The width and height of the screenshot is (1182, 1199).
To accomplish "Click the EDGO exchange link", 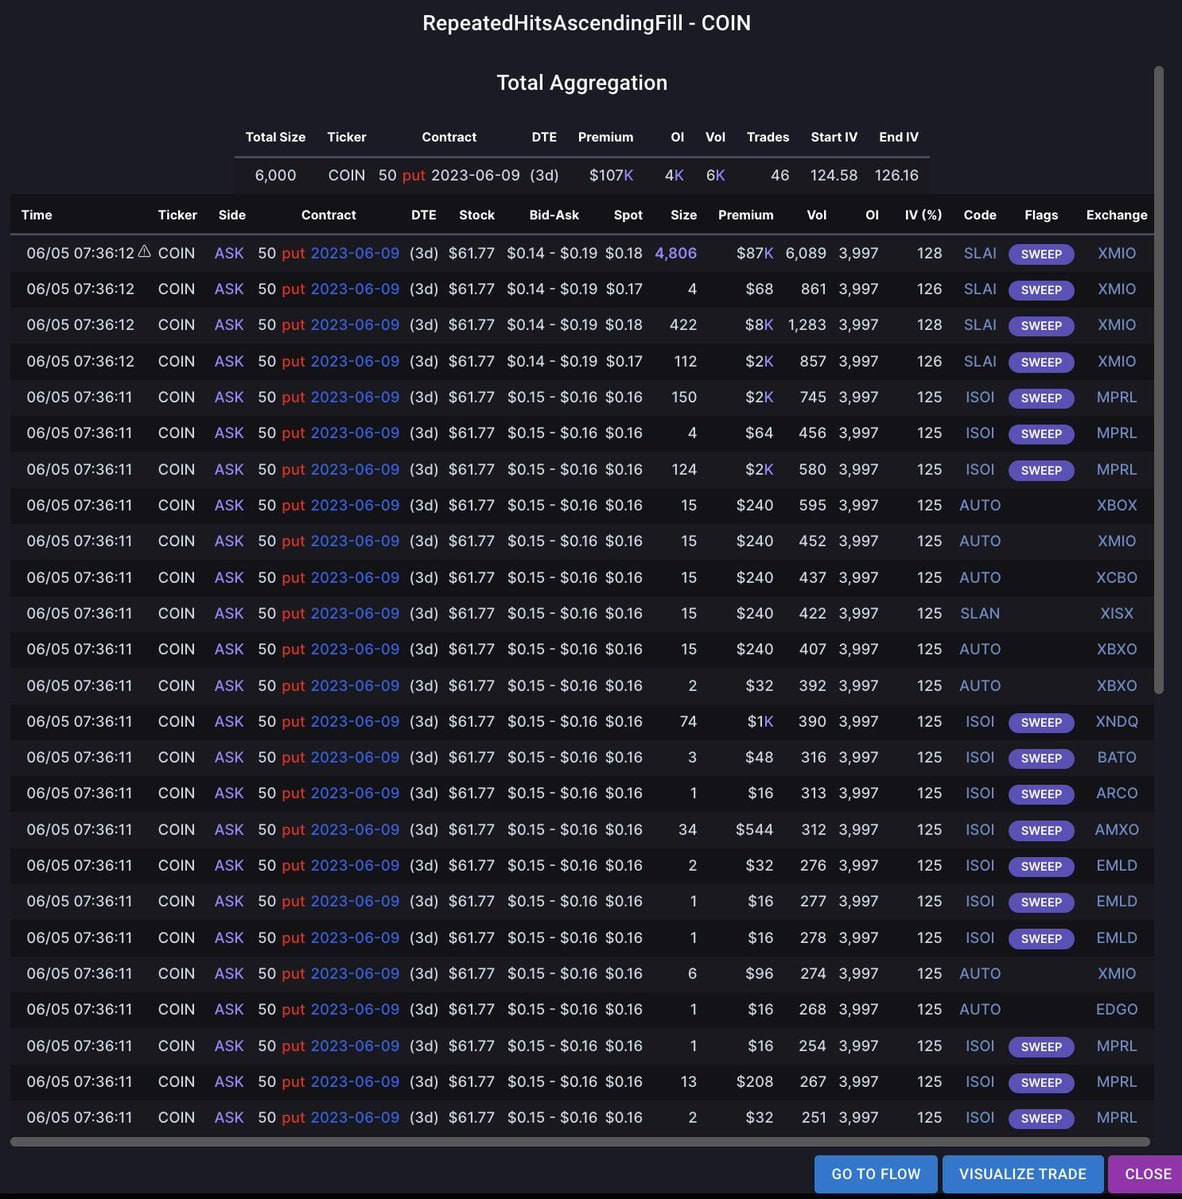I will [1116, 1009].
